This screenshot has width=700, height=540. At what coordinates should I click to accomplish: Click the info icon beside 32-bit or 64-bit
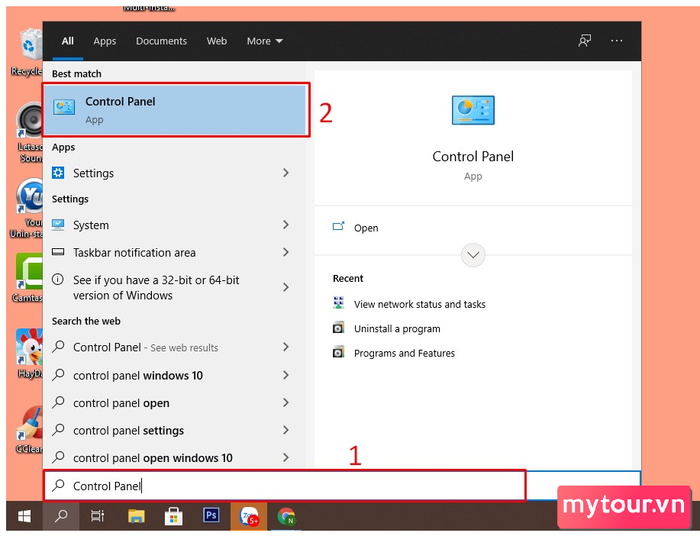58,280
